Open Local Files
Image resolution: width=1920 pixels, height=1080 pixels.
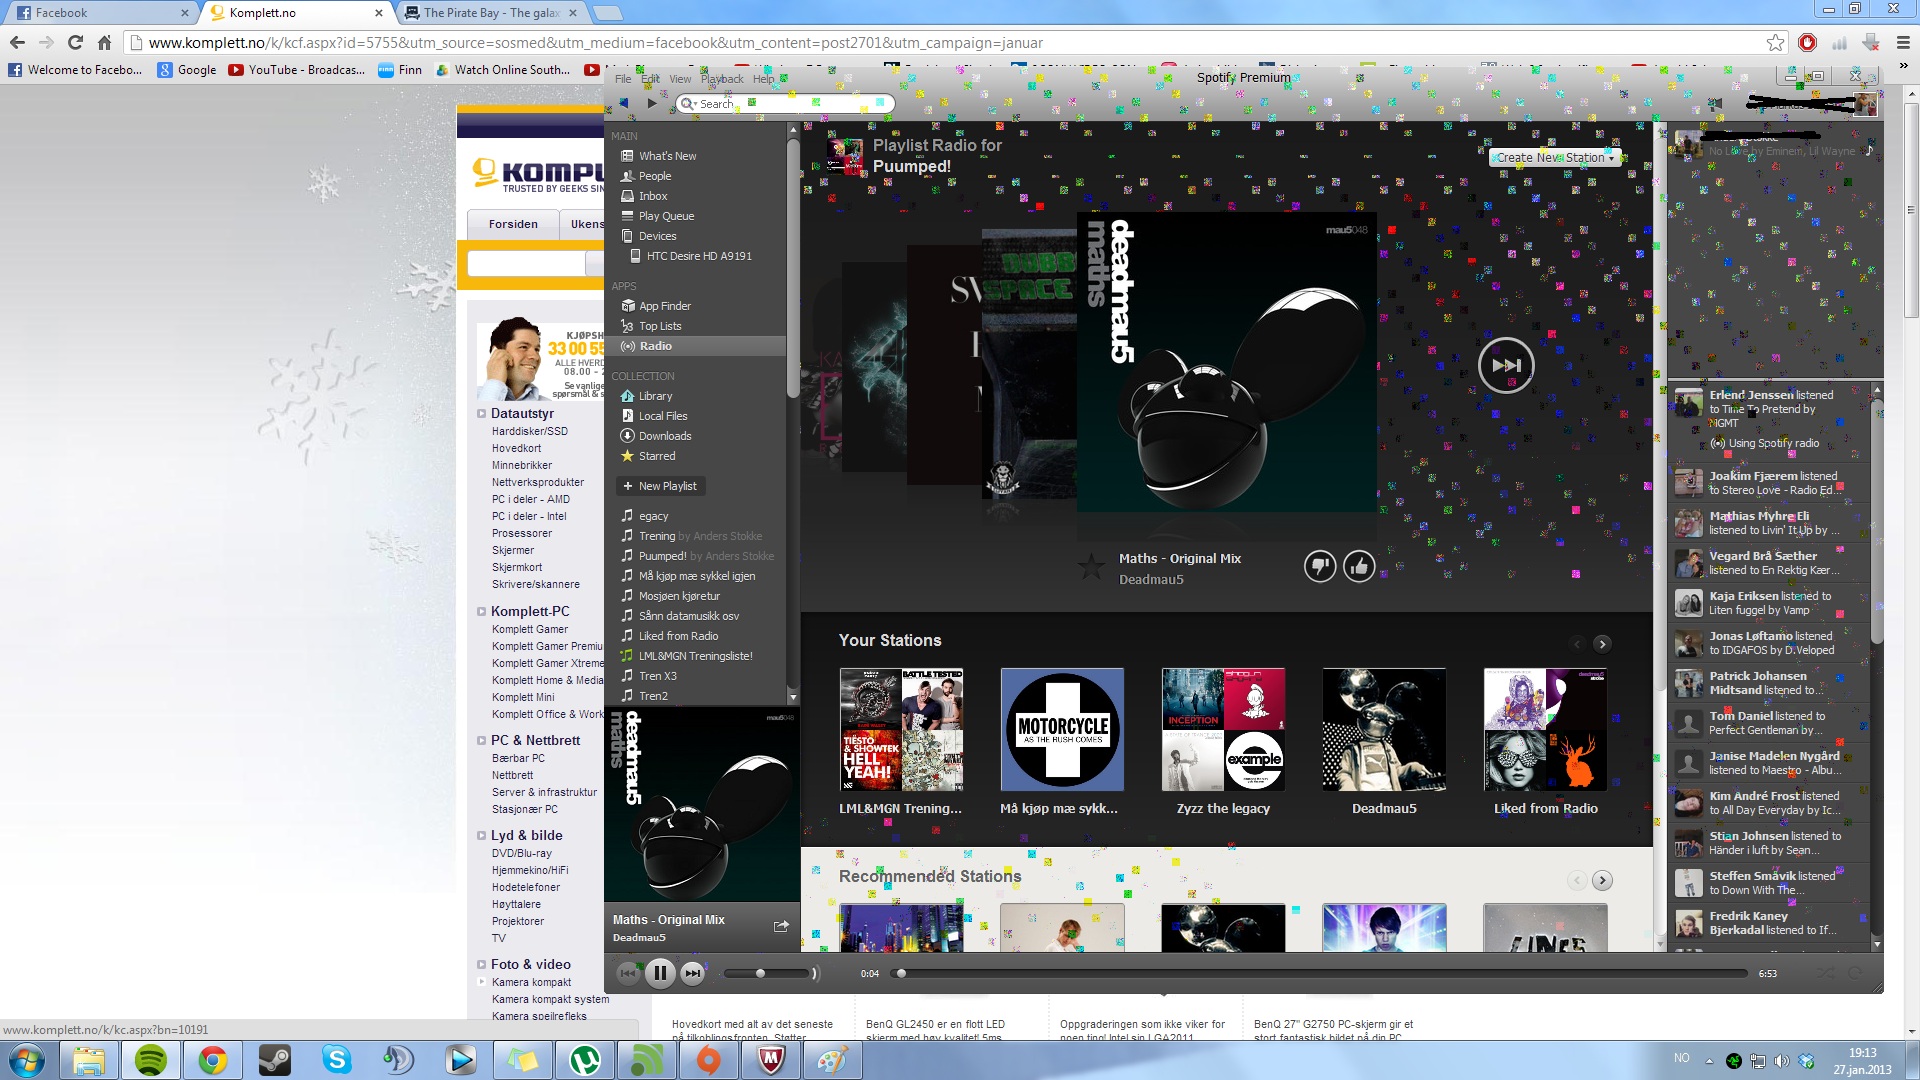pyautogui.click(x=662, y=416)
